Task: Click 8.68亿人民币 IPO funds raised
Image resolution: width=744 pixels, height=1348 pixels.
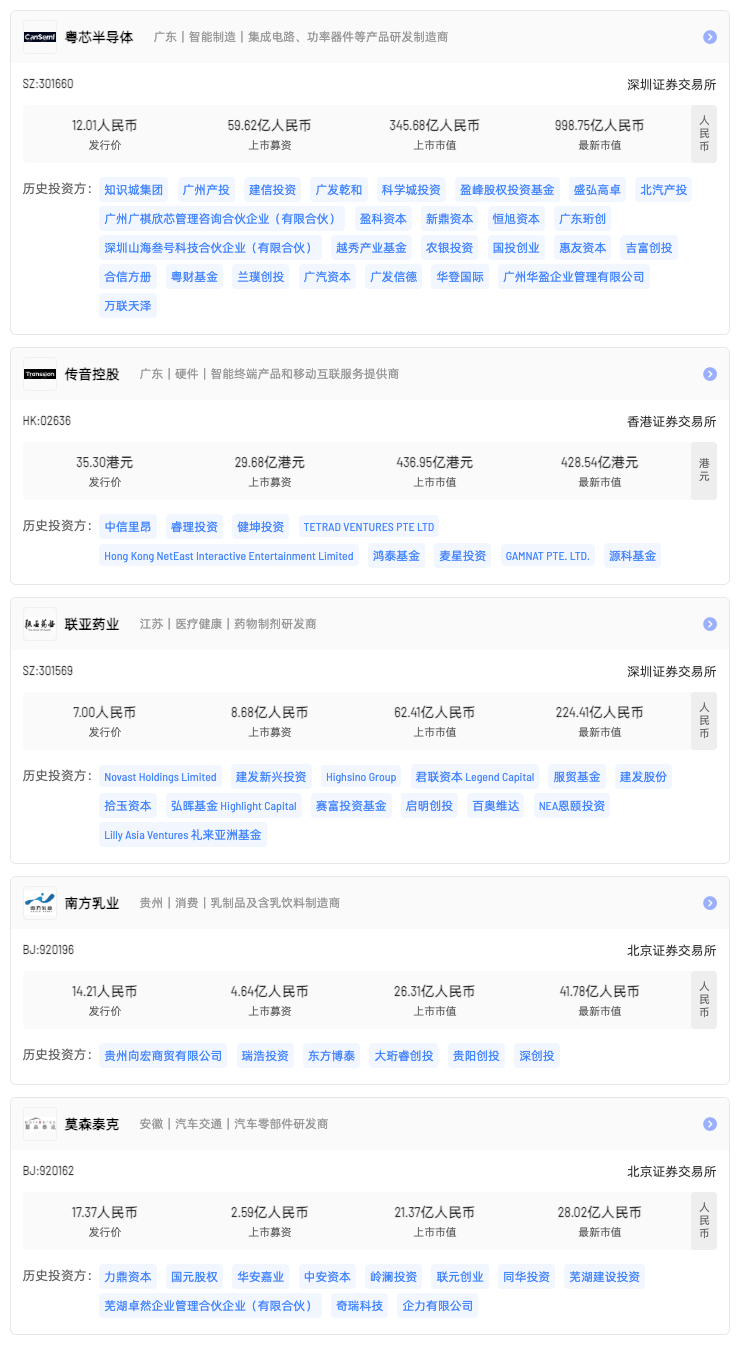Action: pos(270,713)
